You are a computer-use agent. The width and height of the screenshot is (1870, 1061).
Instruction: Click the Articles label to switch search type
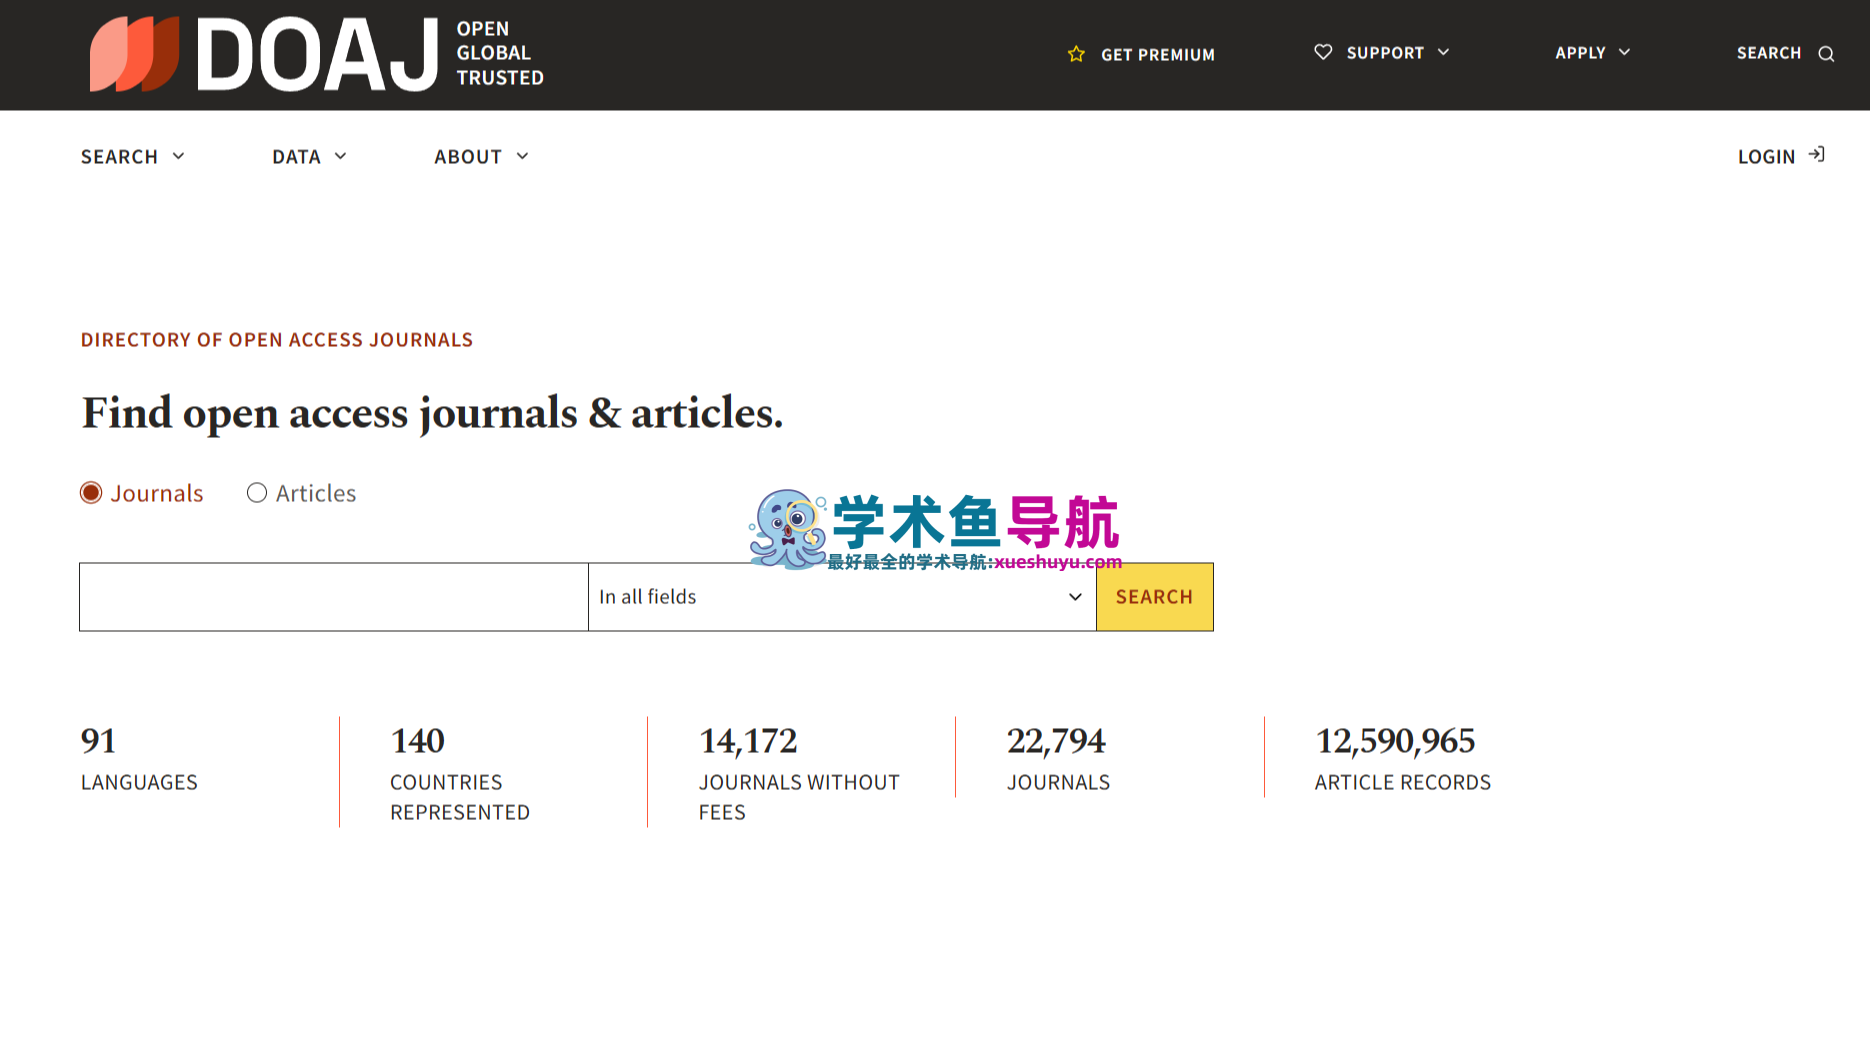click(316, 493)
